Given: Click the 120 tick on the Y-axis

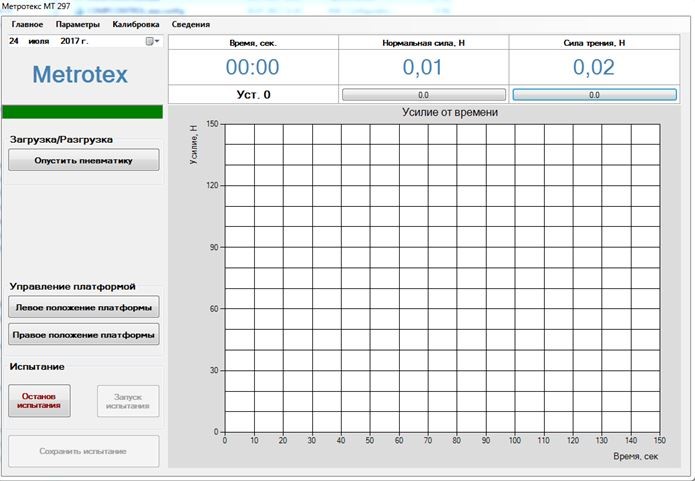Looking at the screenshot, I should pyautogui.click(x=212, y=185).
